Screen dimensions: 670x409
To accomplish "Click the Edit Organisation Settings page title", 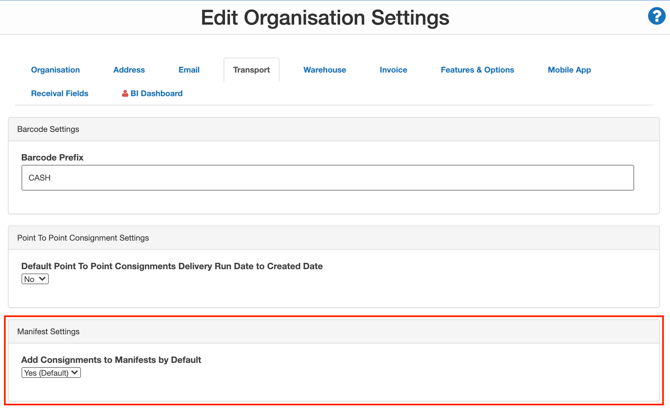I will click(325, 18).
